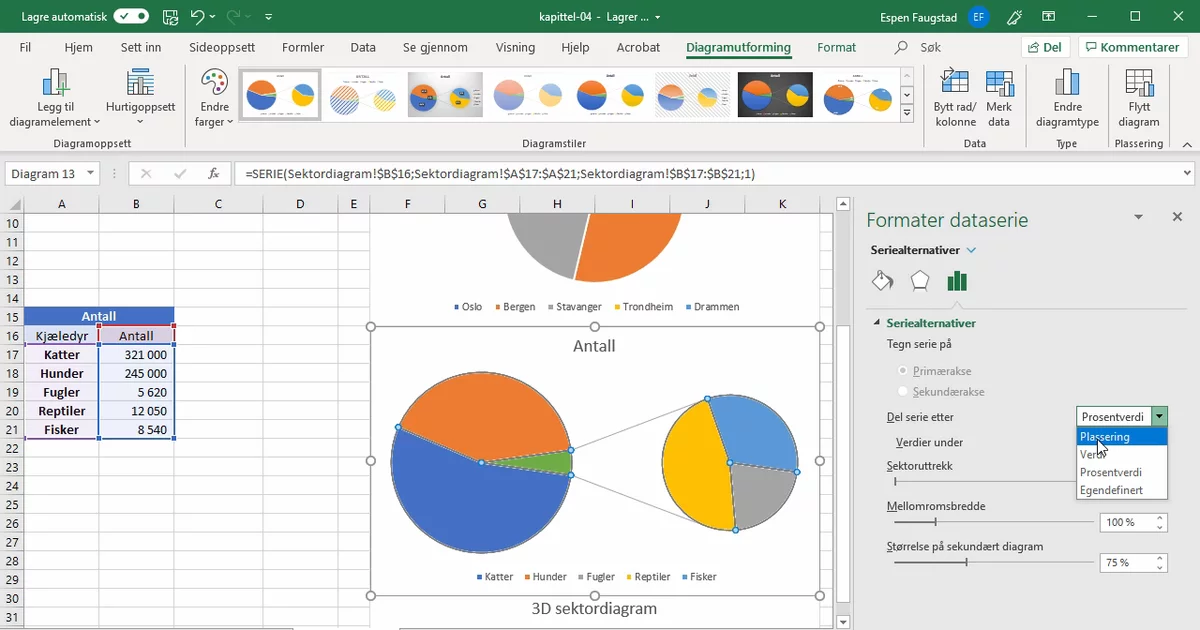
Task: Click the Del share button
Action: click(1045, 47)
